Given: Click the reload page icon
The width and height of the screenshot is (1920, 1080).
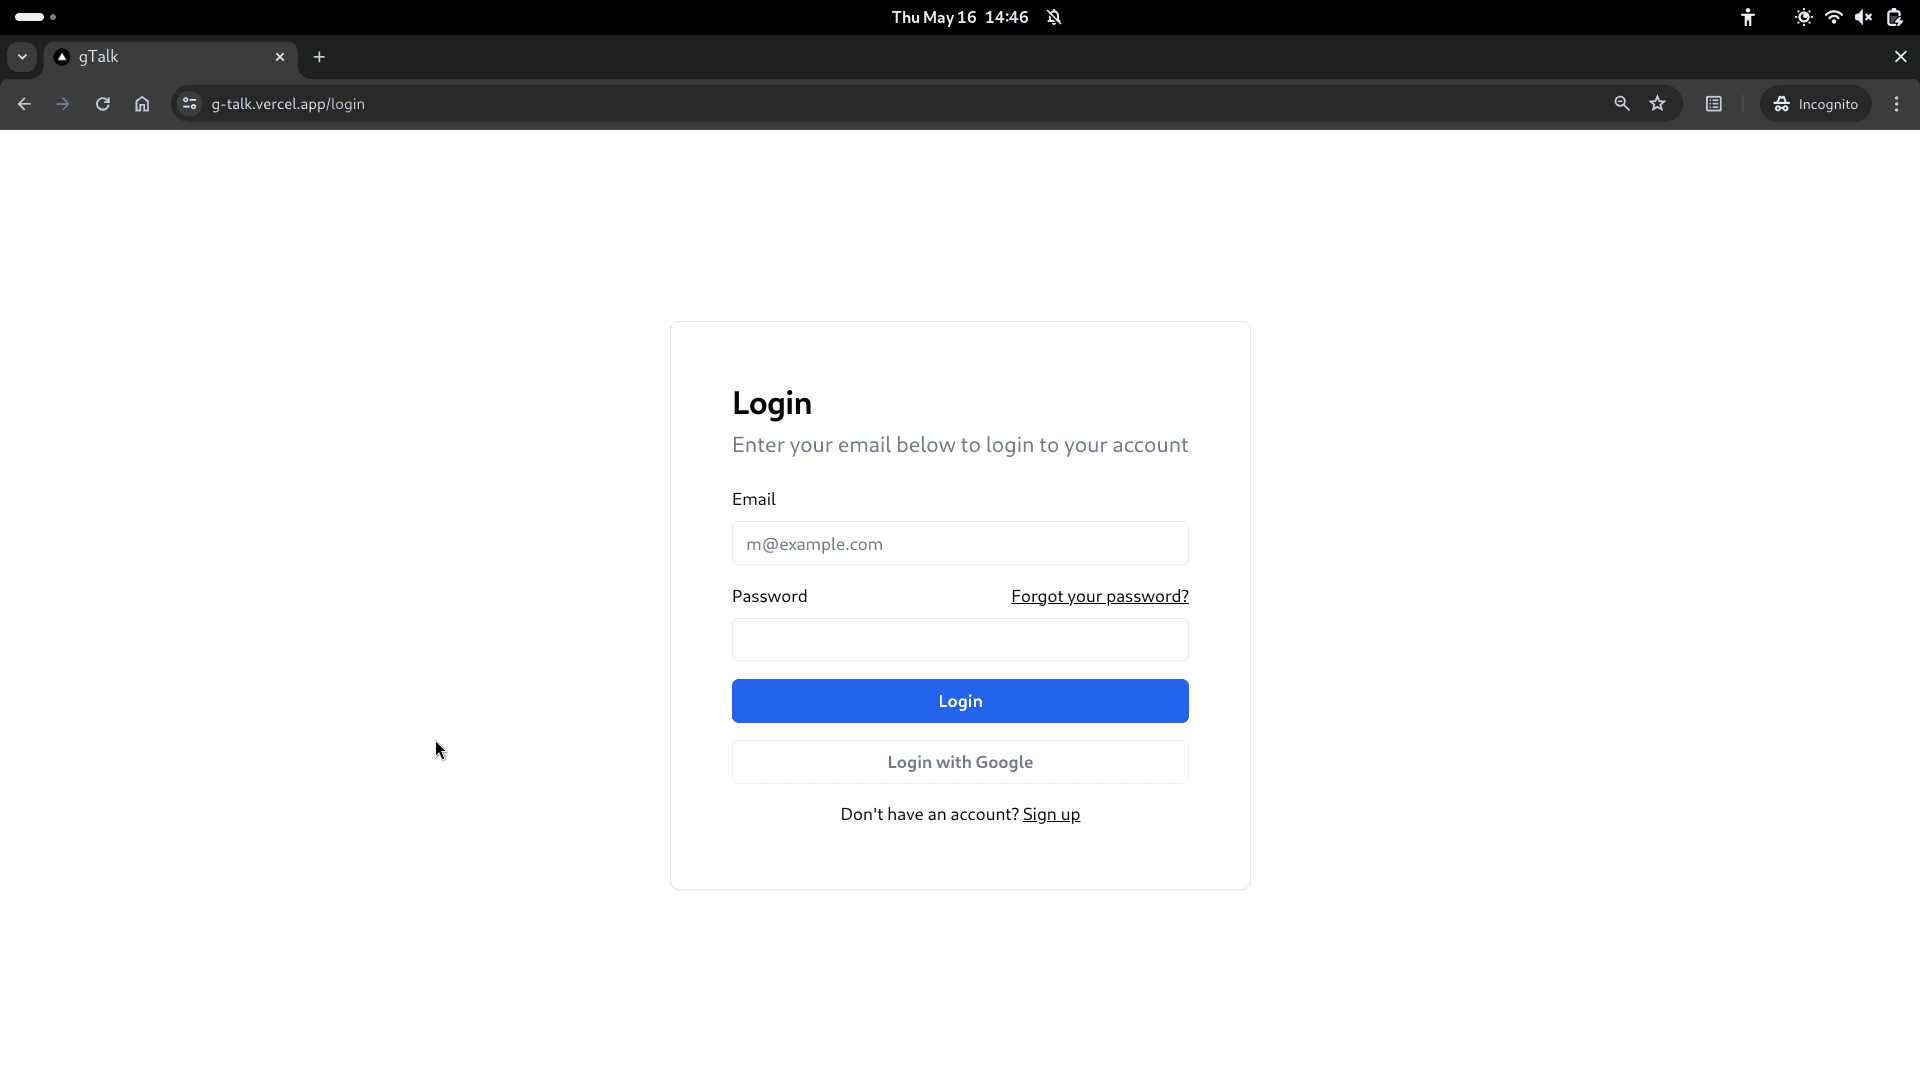Looking at the screenshot, I should pos(104,104).
